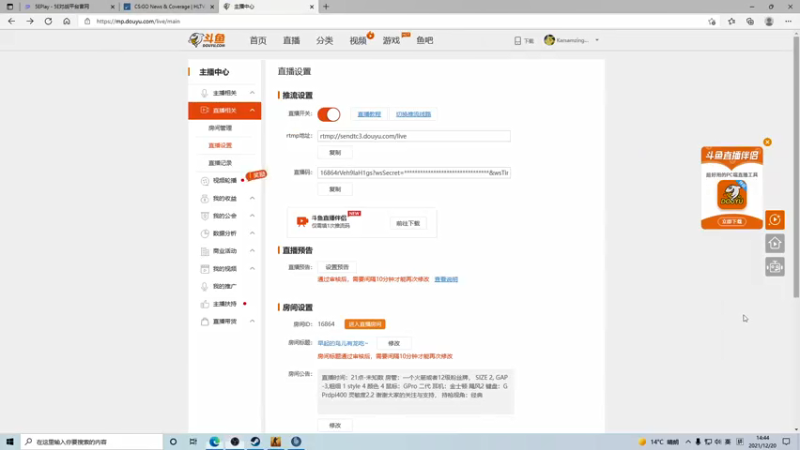Click the microphone icon beside 主播相关
This screenshot has height=450, width=800.
pyautogui.click(x=204, y=93)
